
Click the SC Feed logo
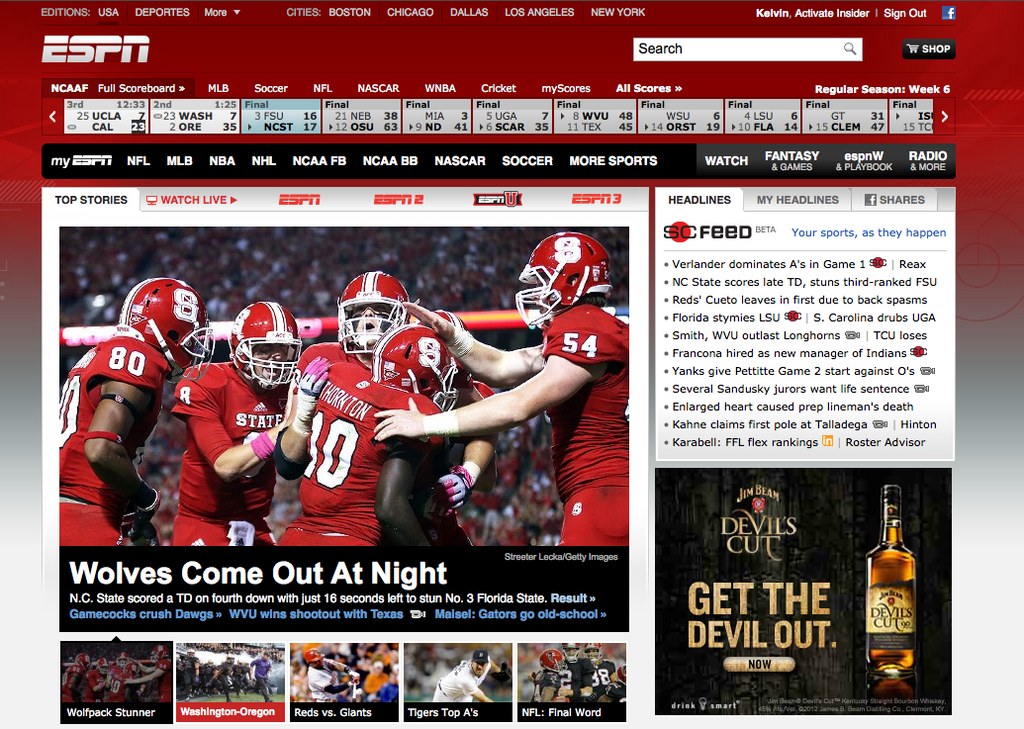tap(707, 232)
